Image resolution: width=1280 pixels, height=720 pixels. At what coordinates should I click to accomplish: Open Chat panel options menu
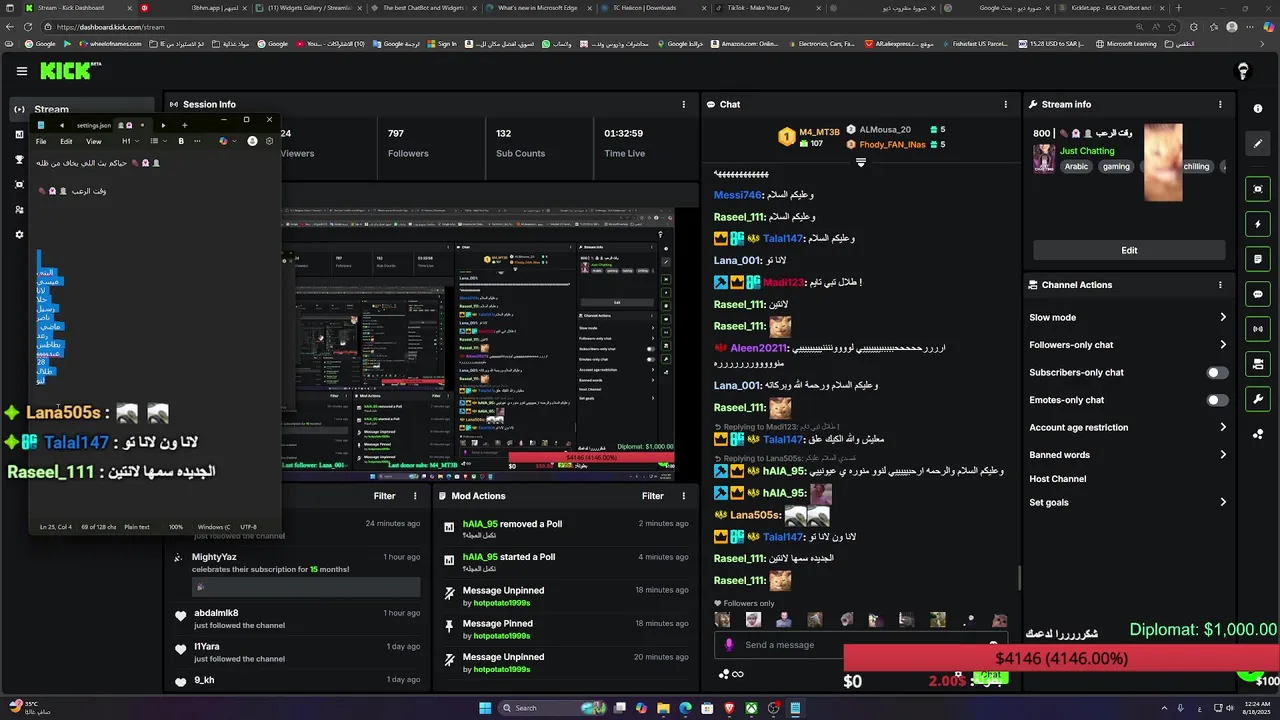point(1006,104)
